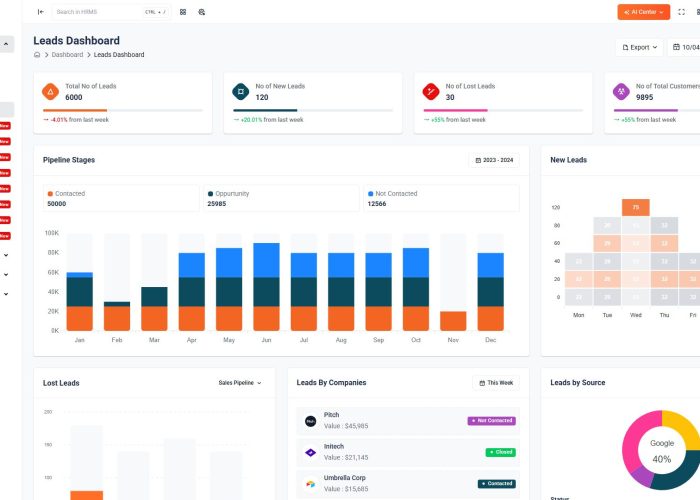
Task: Click the February bar in Pipeline Stages
Action: pyautogui.click(x=117, y=316)
